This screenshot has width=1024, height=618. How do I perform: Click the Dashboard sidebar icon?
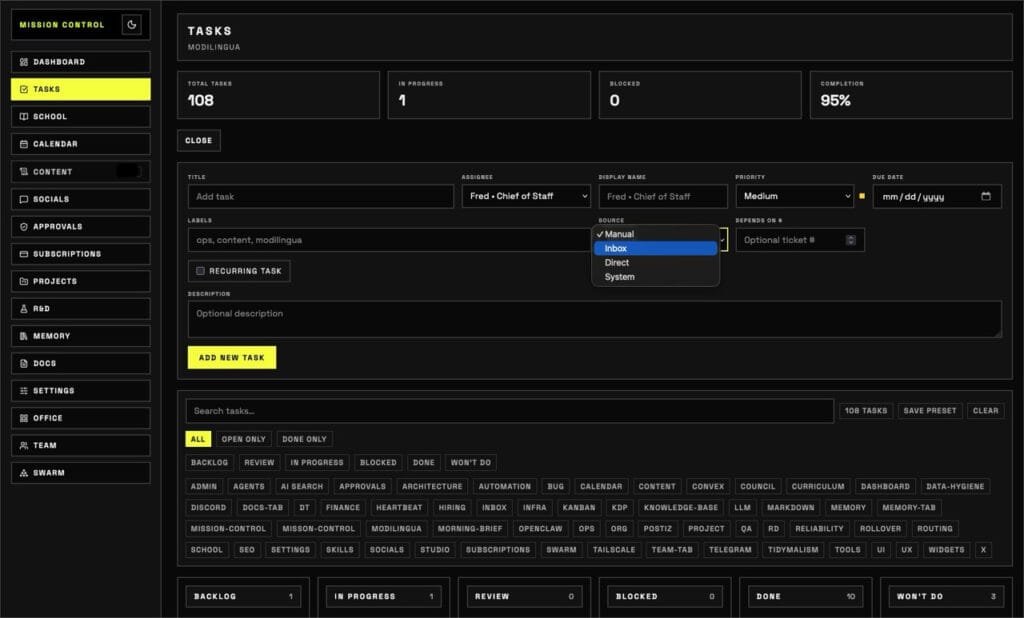point(24,62)
